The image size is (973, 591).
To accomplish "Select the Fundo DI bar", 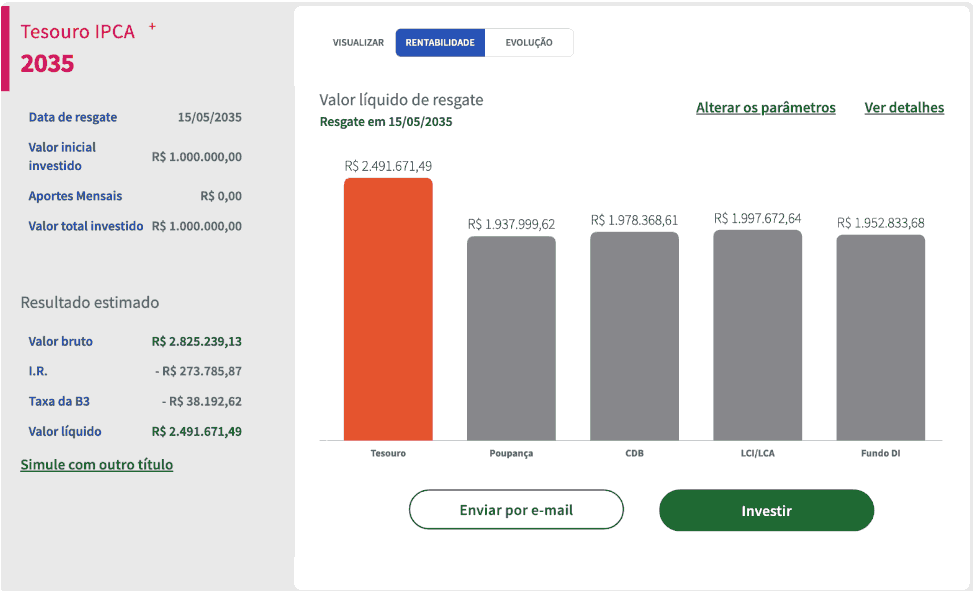I will (880, 335).
